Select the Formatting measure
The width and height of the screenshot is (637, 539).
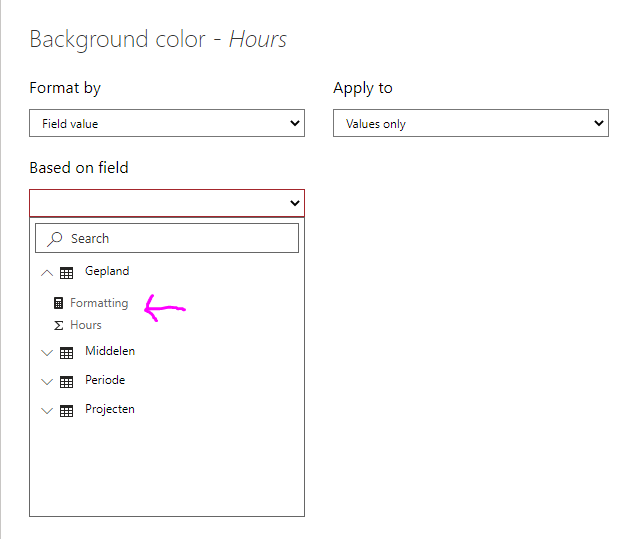point(99,303)
